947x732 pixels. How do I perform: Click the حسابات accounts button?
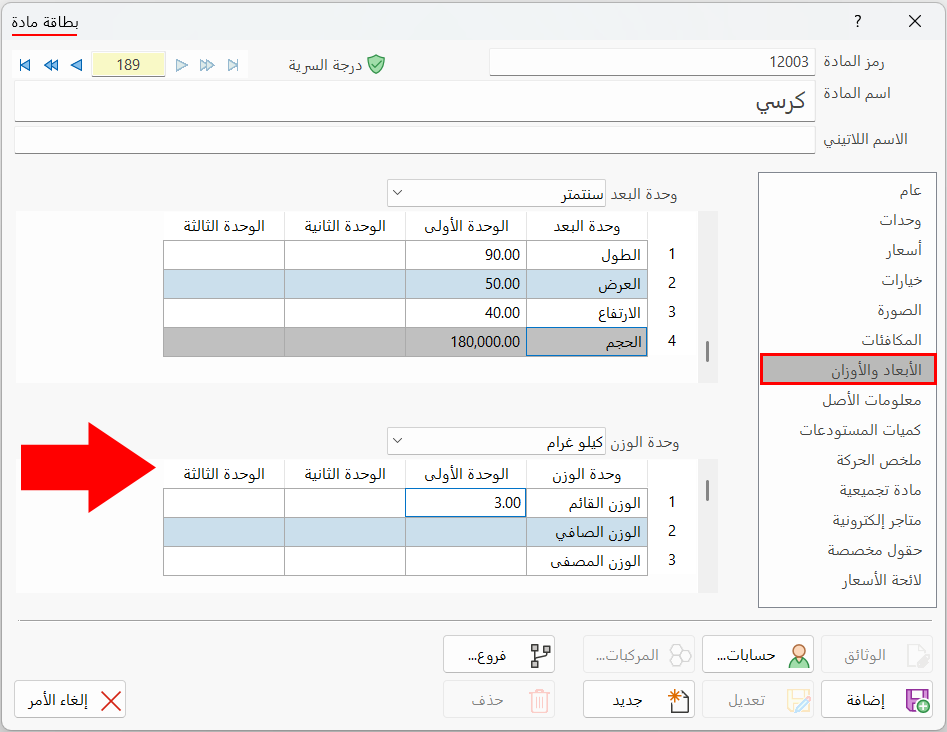(757, 655)
